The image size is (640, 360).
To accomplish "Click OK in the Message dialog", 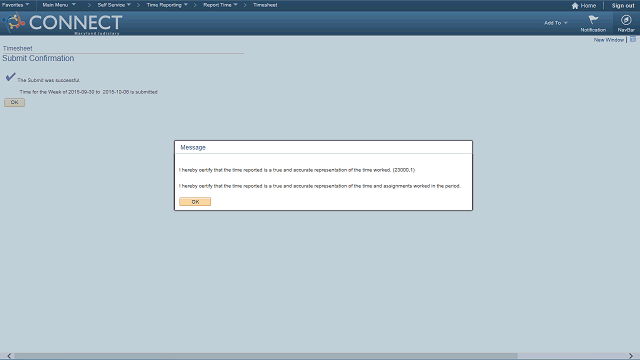I will pyautogui.click(x=195, y=202).
